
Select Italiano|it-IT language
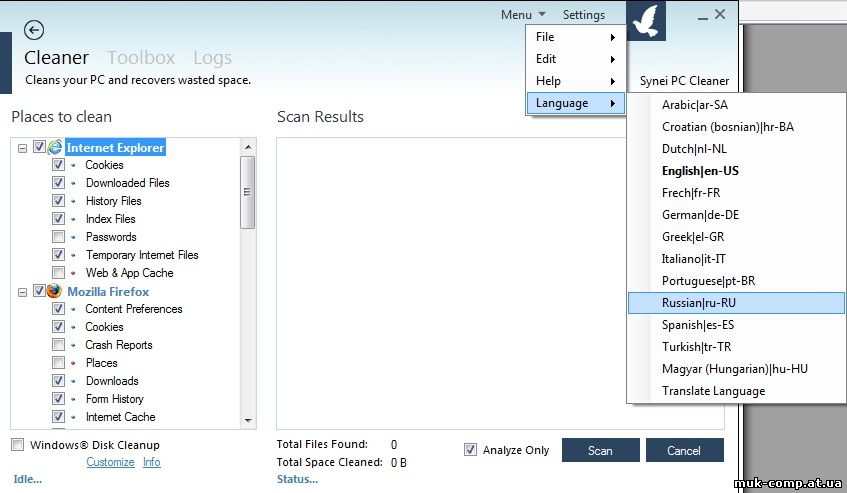point(736,259)
